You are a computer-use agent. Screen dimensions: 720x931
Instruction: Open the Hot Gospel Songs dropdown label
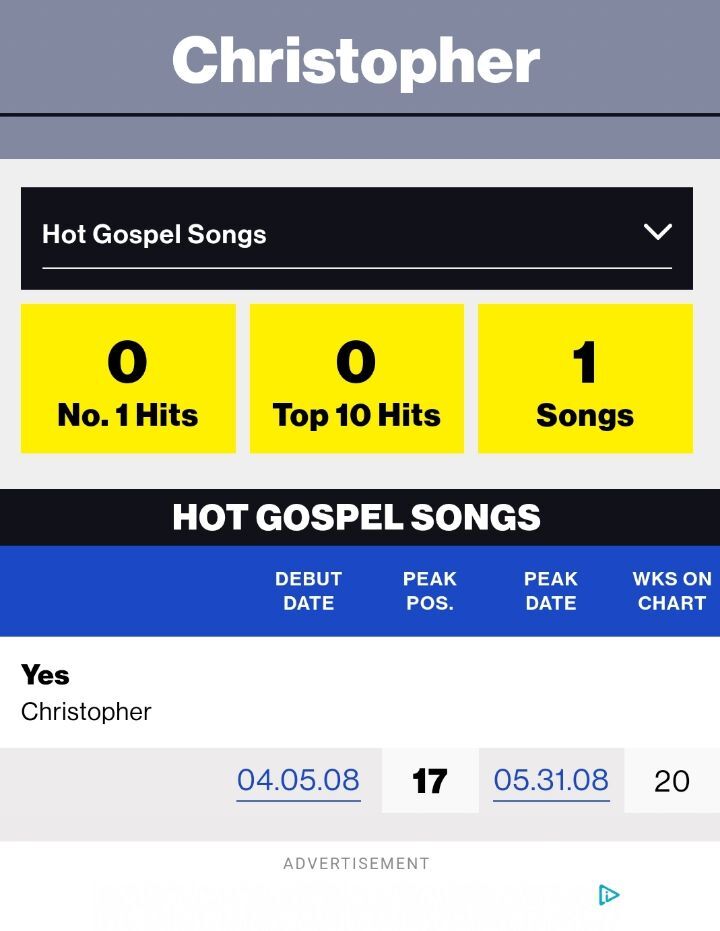154,235
